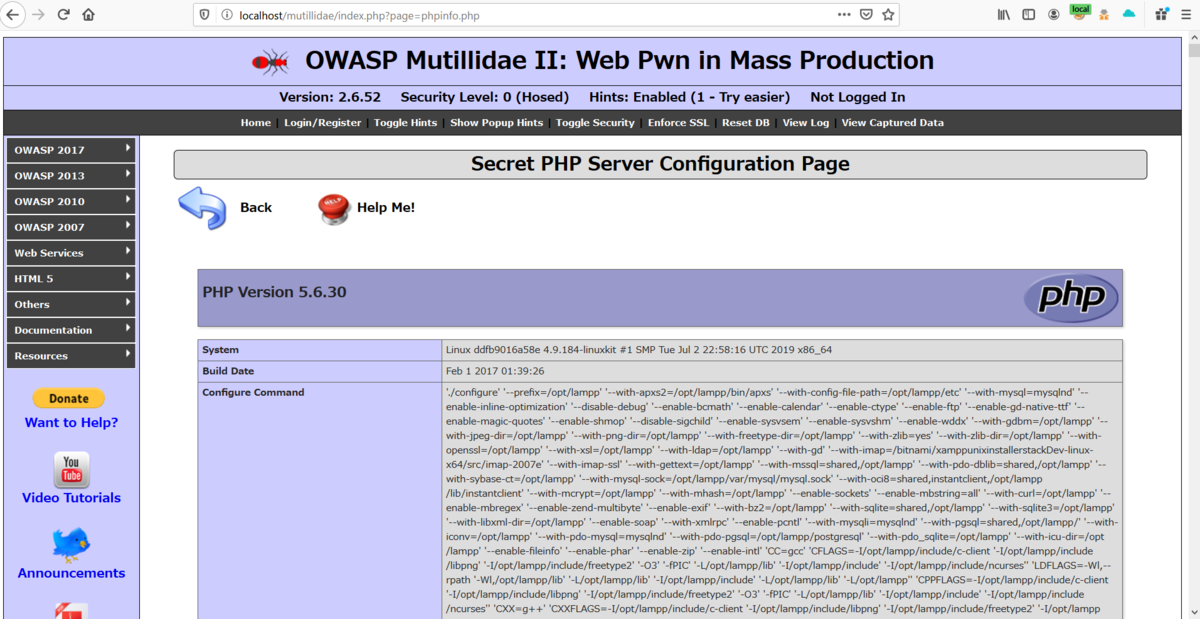This screenshot has height=619, width=1200.
Task: Open the Video Tutorials link
Action: [x=71, y=498]
